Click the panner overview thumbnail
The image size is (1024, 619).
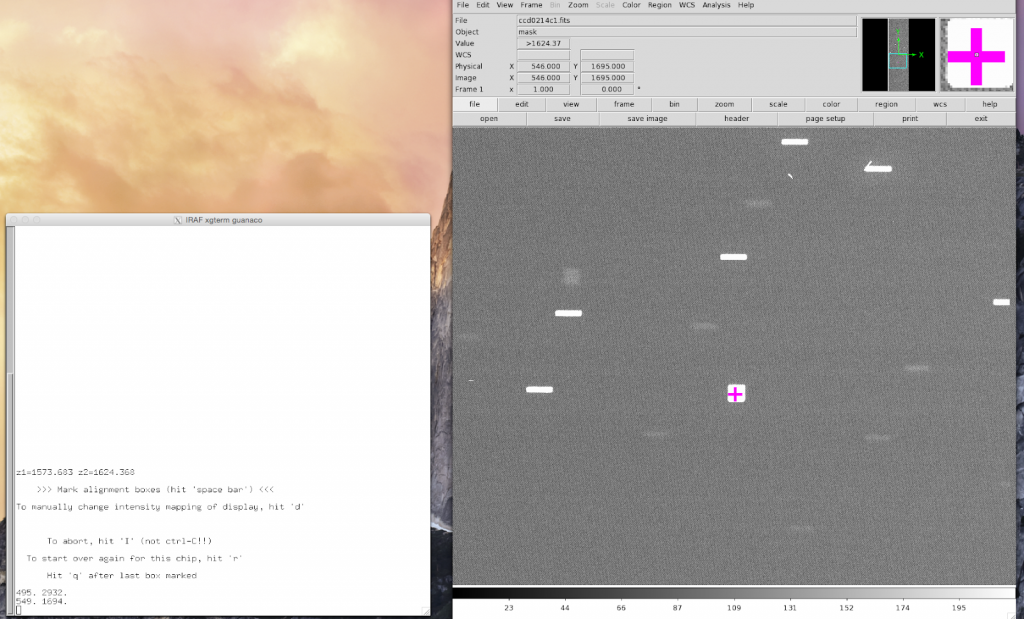click(898, 55)
